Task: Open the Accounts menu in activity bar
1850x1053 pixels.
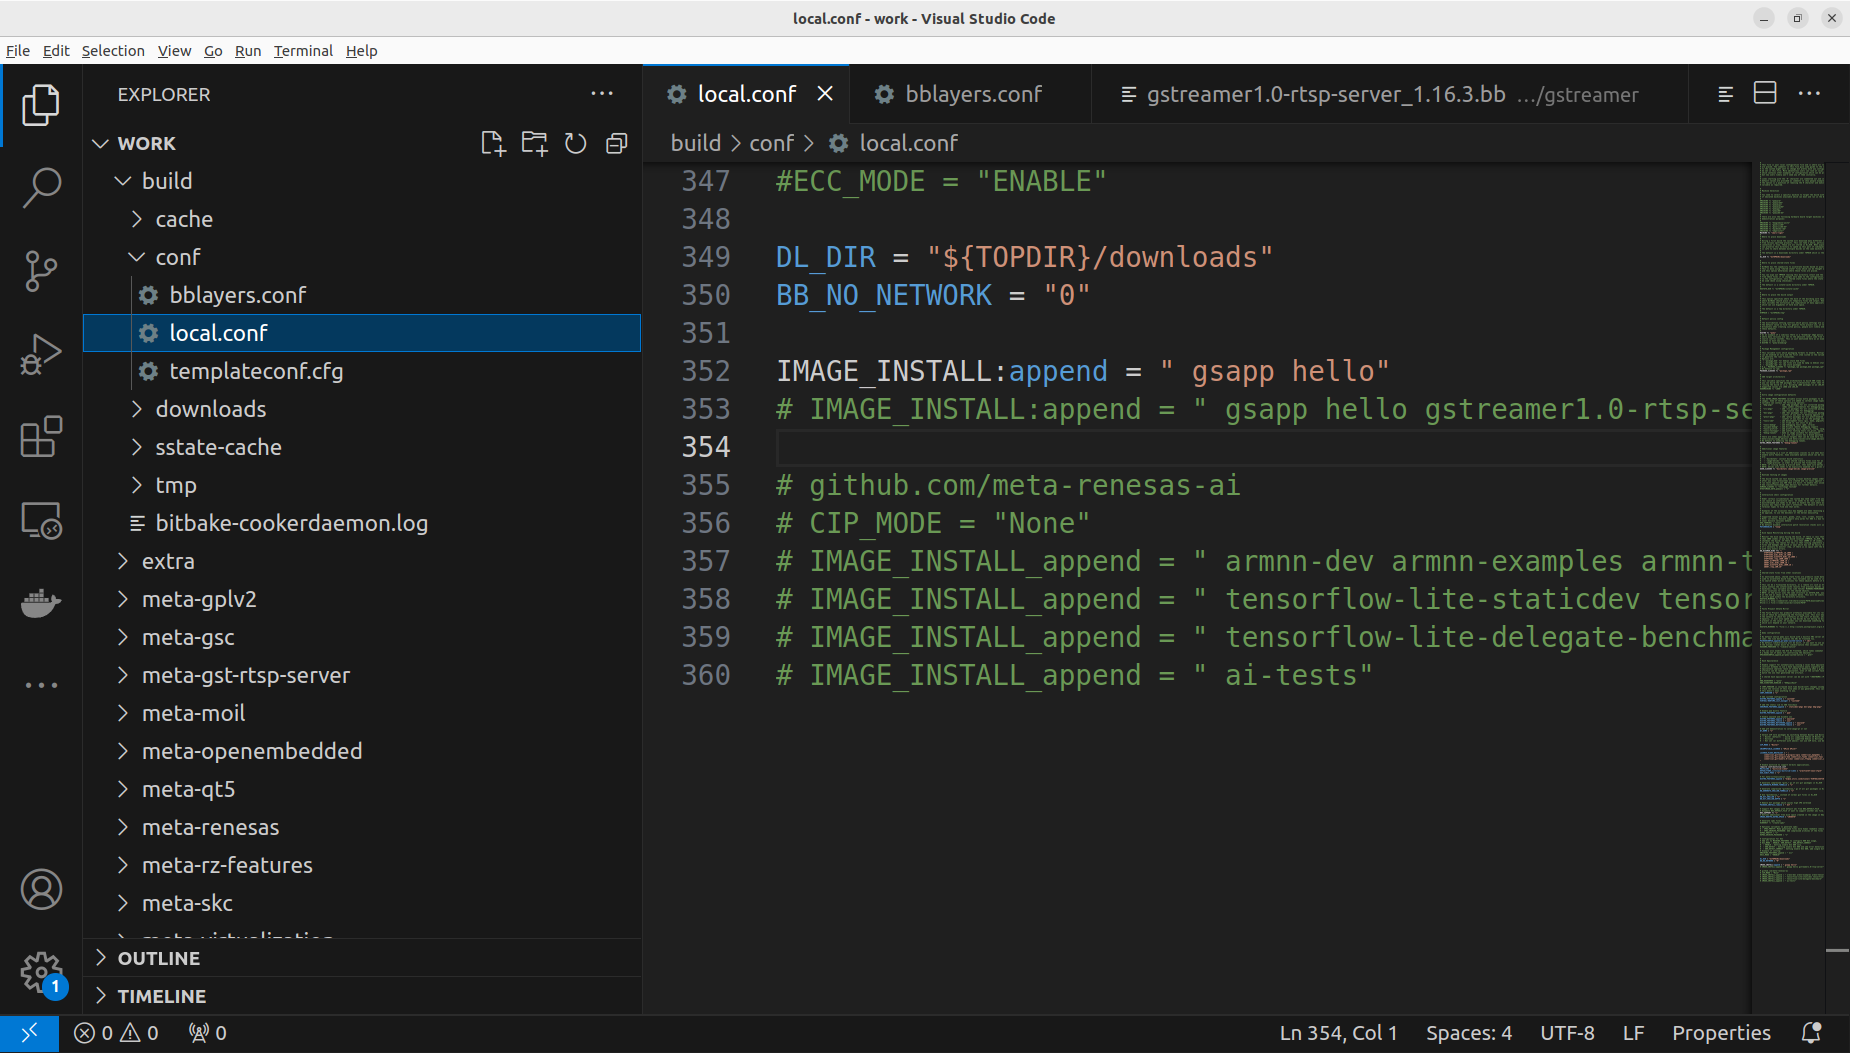Action: coord(41,889)
